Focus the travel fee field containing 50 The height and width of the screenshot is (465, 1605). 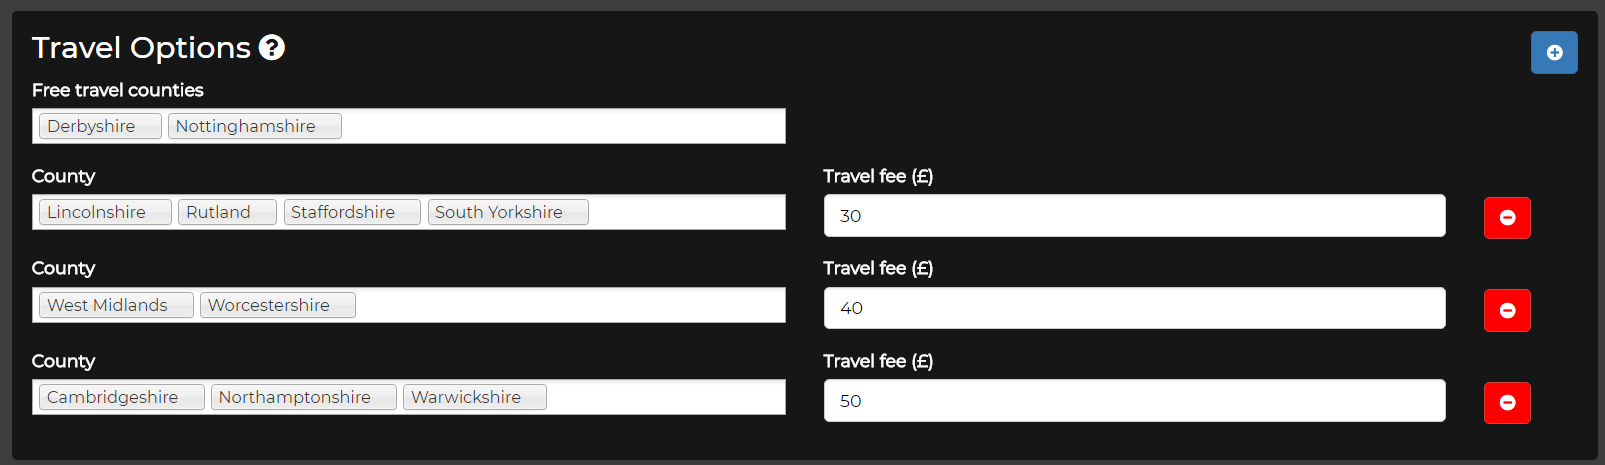pyautogui.click(x=1134, y=401)
